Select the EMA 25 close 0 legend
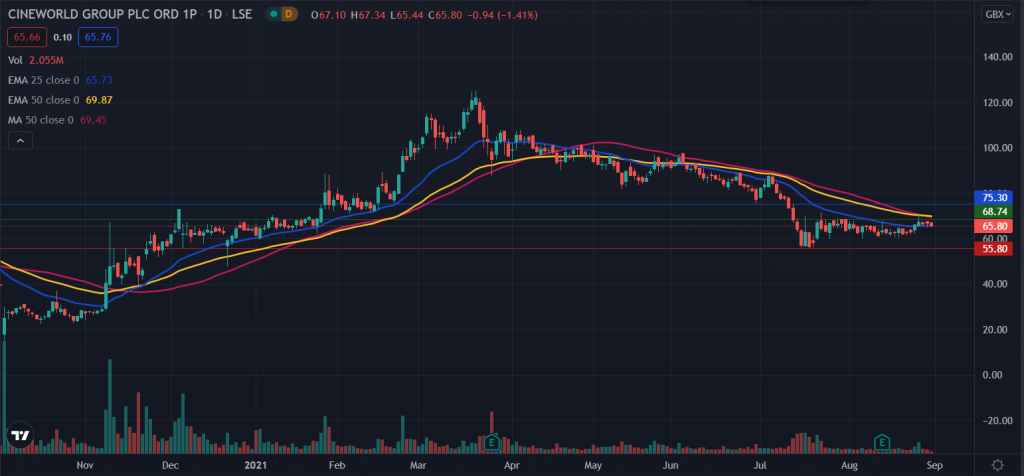1024x476 pixels. coord(62,80)
